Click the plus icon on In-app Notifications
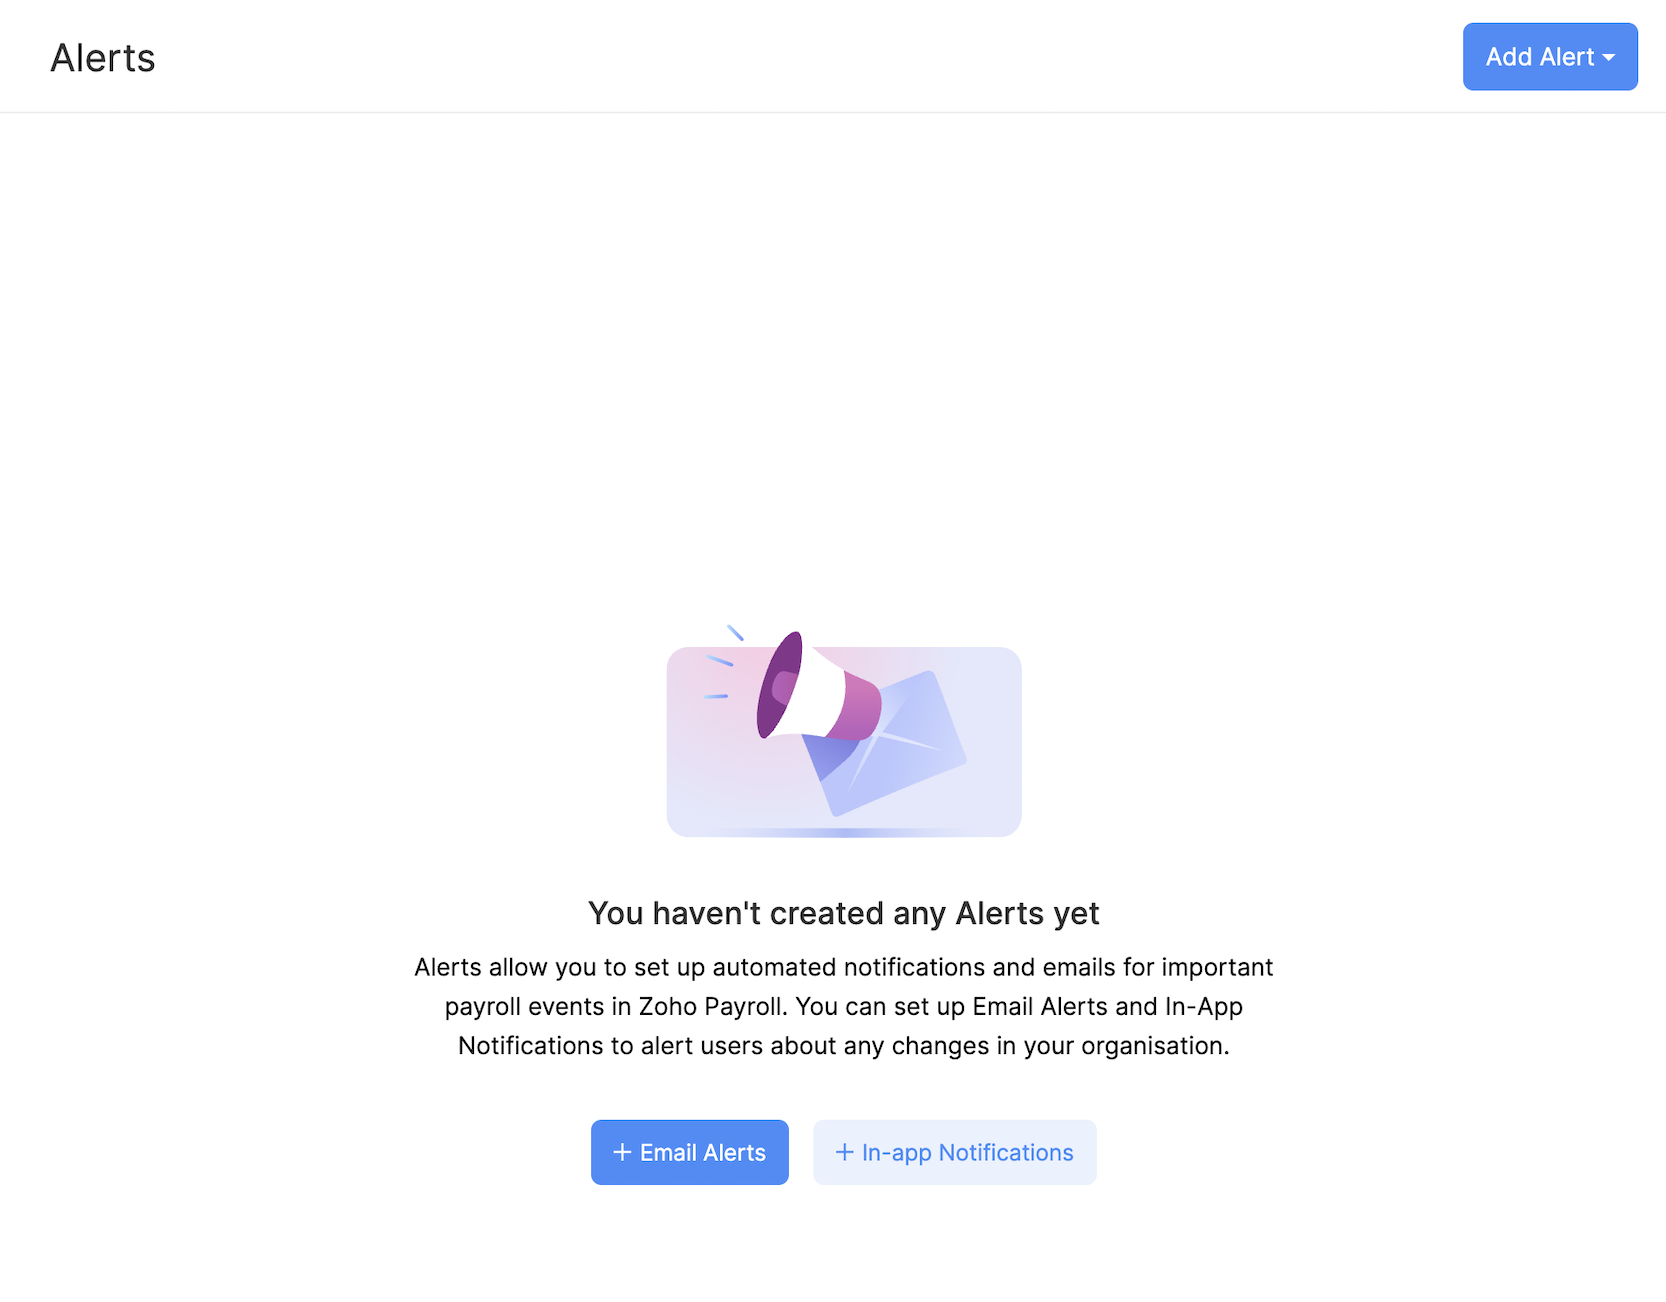This screenshot has height=1302, width=1666. tap(844, 1152)
